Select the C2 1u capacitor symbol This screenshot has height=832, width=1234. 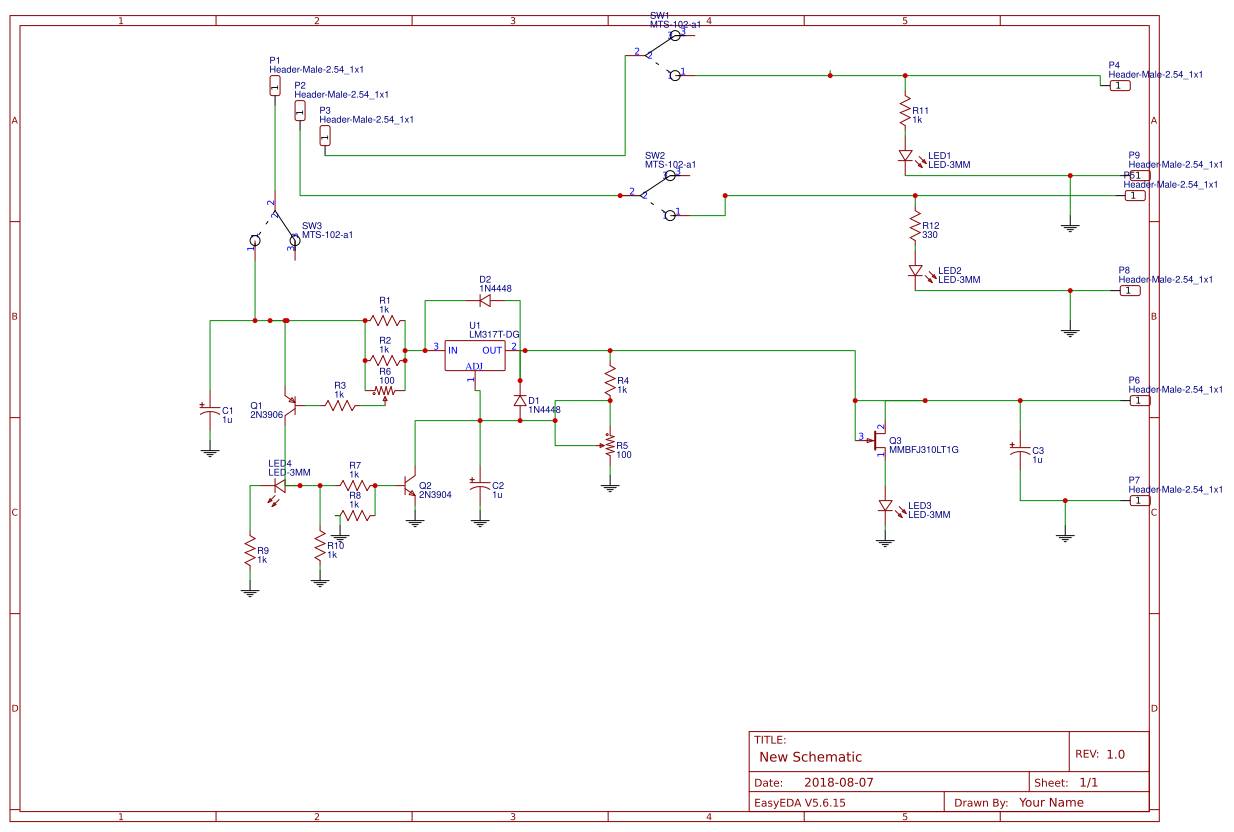480,486
